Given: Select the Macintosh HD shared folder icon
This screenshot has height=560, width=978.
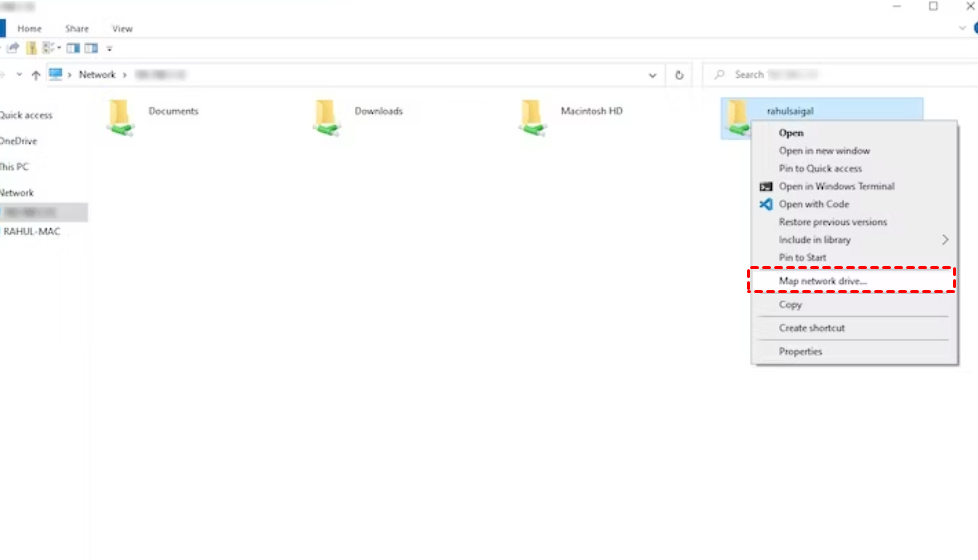Looking at the screenshot, I should pyautogui.click(x=532, y=117).
